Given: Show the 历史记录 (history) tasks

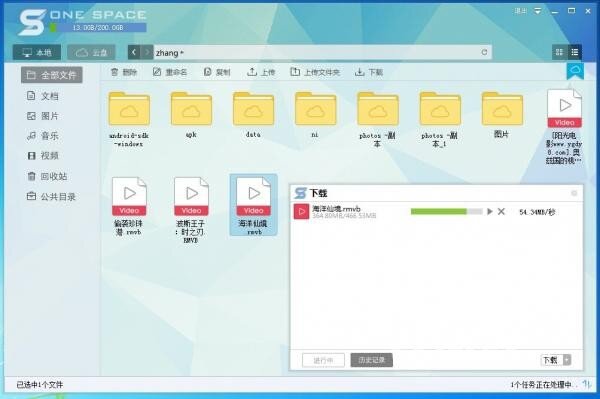Looking at the screenshot, I should [x=371, y=360].
